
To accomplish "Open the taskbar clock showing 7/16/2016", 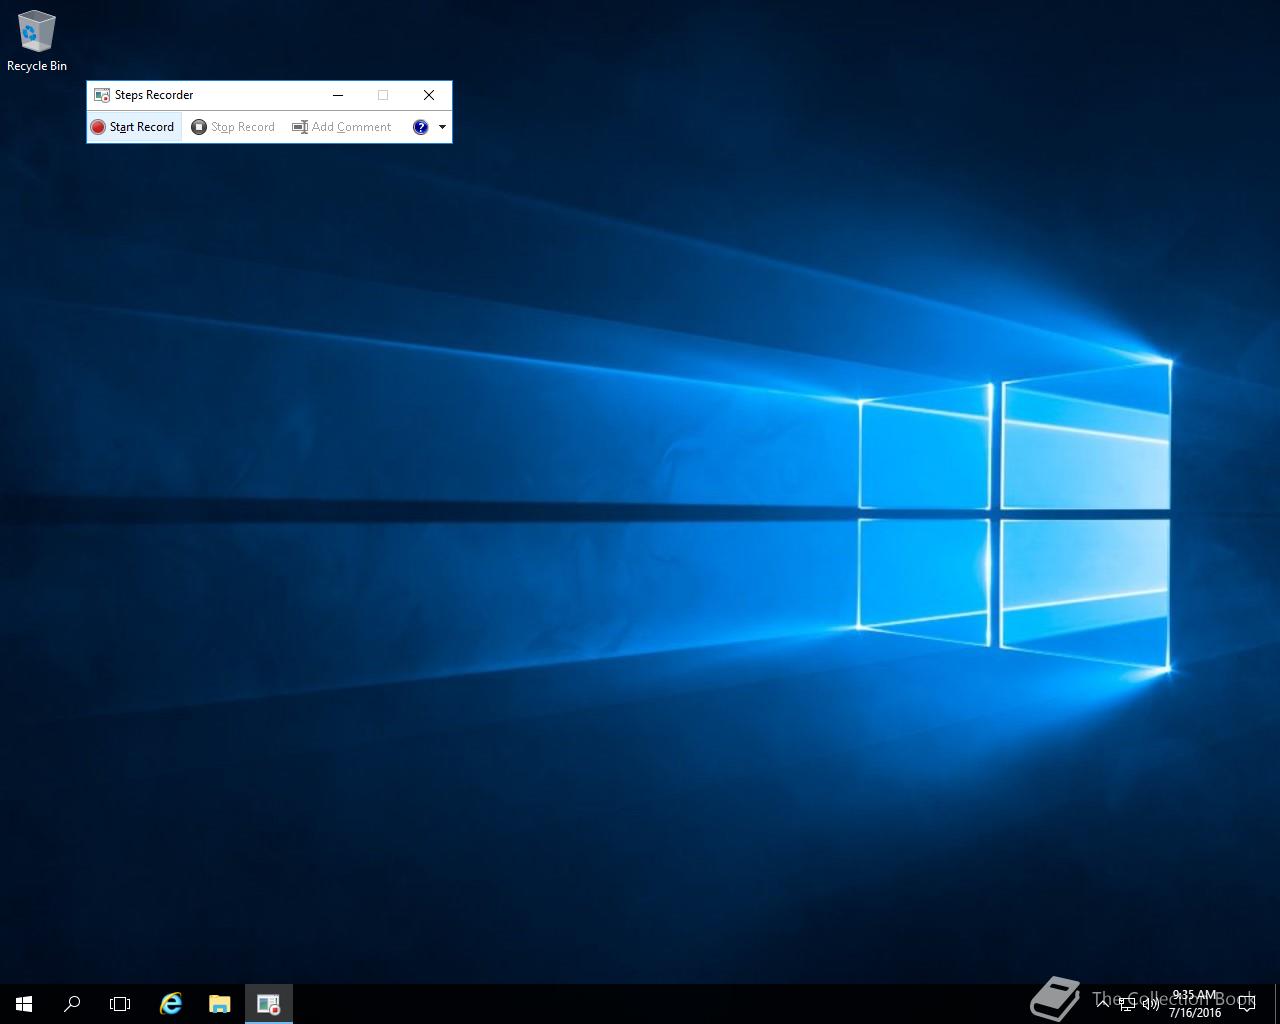I will pyautogui.click(x=1195, y=1004).
